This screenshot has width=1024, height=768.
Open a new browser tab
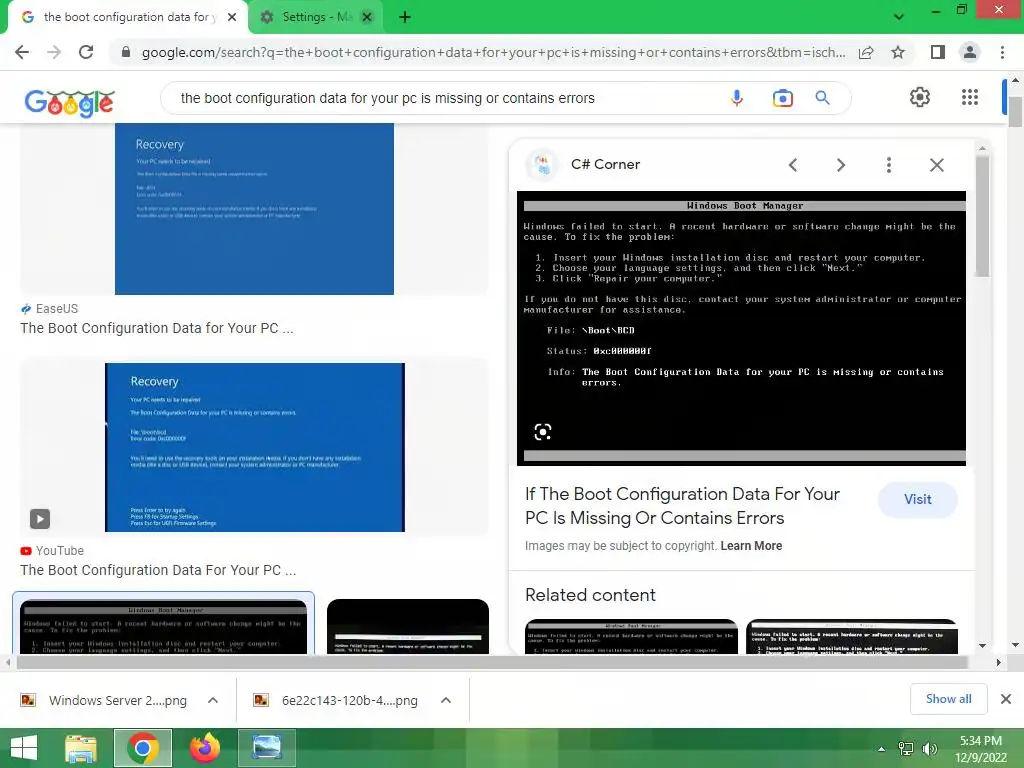[405, 17]
